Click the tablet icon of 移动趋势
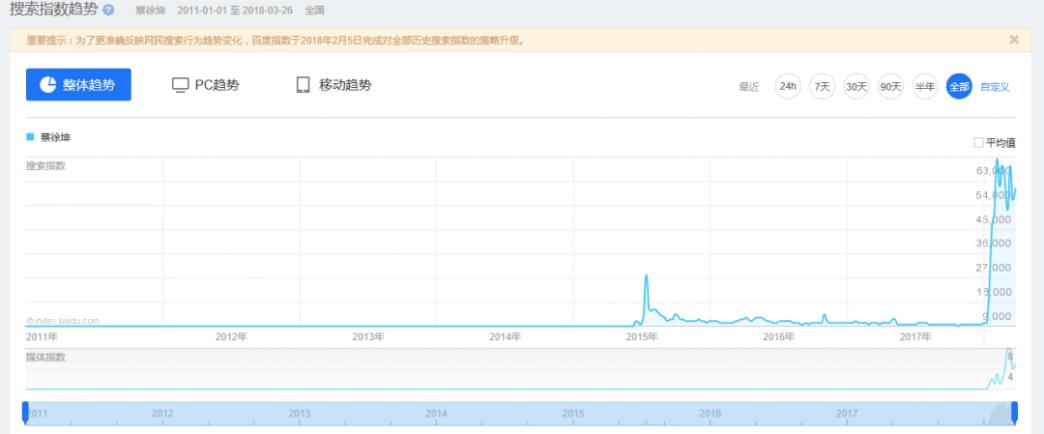1044x434 pixels. pyautogui.click(x=303, y=85)
